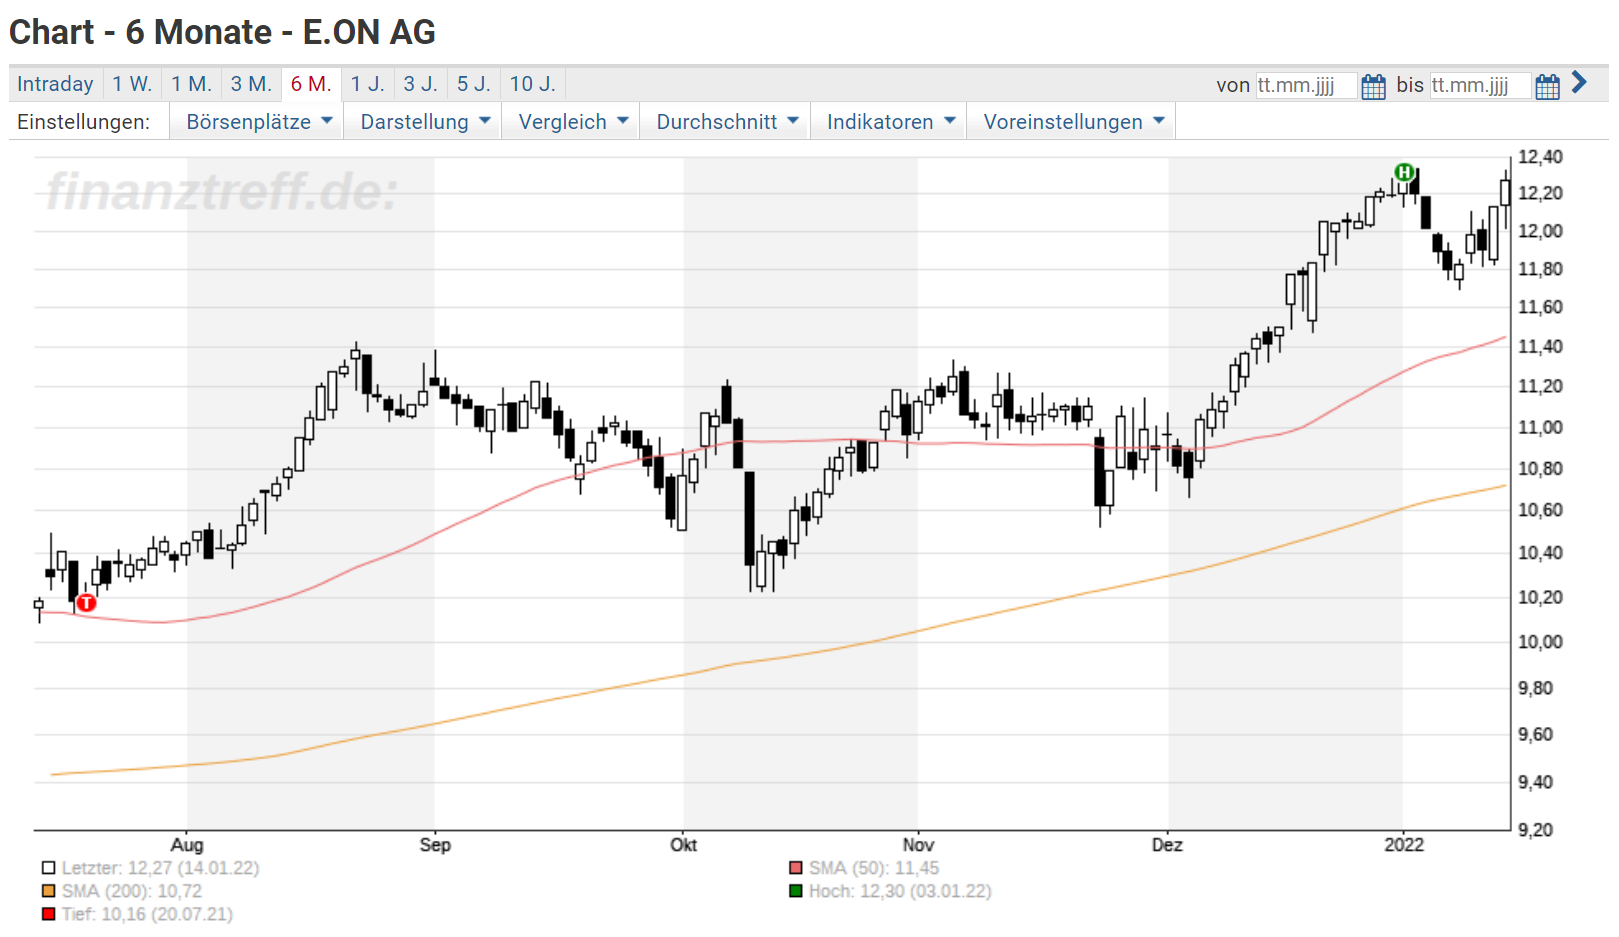Click 'SMA (50): 11,45' legend text
The image size is (1619, 937).
[874, 868]
